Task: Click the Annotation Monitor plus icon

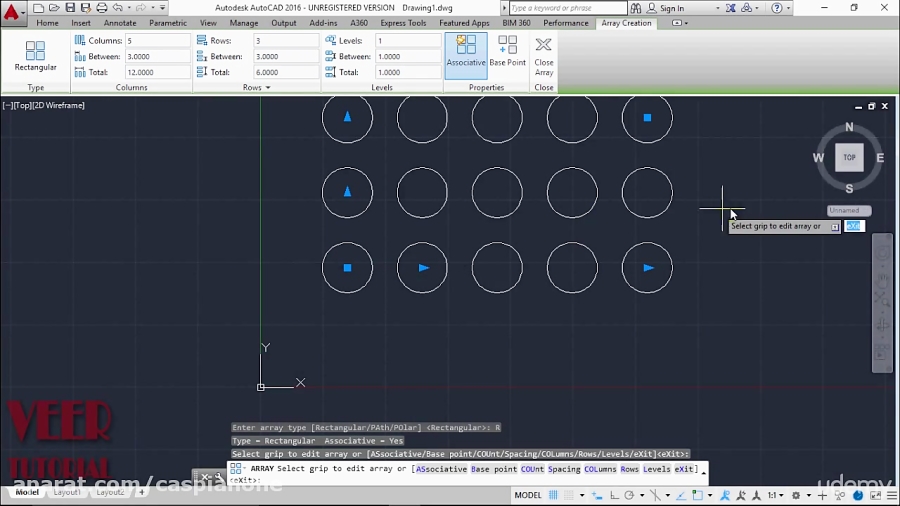Action: click(x=823, y=495)
